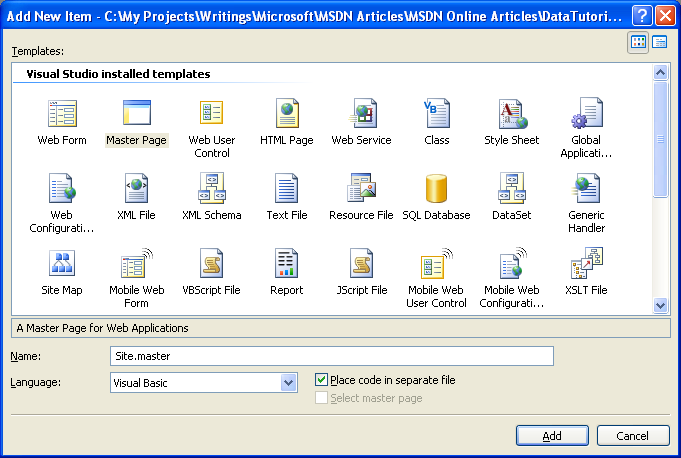This screenshot has height=458, width=681.
Task: Choose the Master Page template
Action: pyautogui.click(x=136, y=114)
